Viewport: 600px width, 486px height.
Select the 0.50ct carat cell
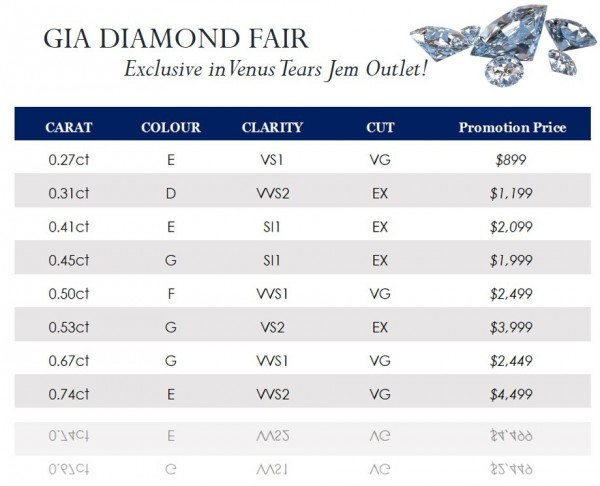tap(69, 294)
